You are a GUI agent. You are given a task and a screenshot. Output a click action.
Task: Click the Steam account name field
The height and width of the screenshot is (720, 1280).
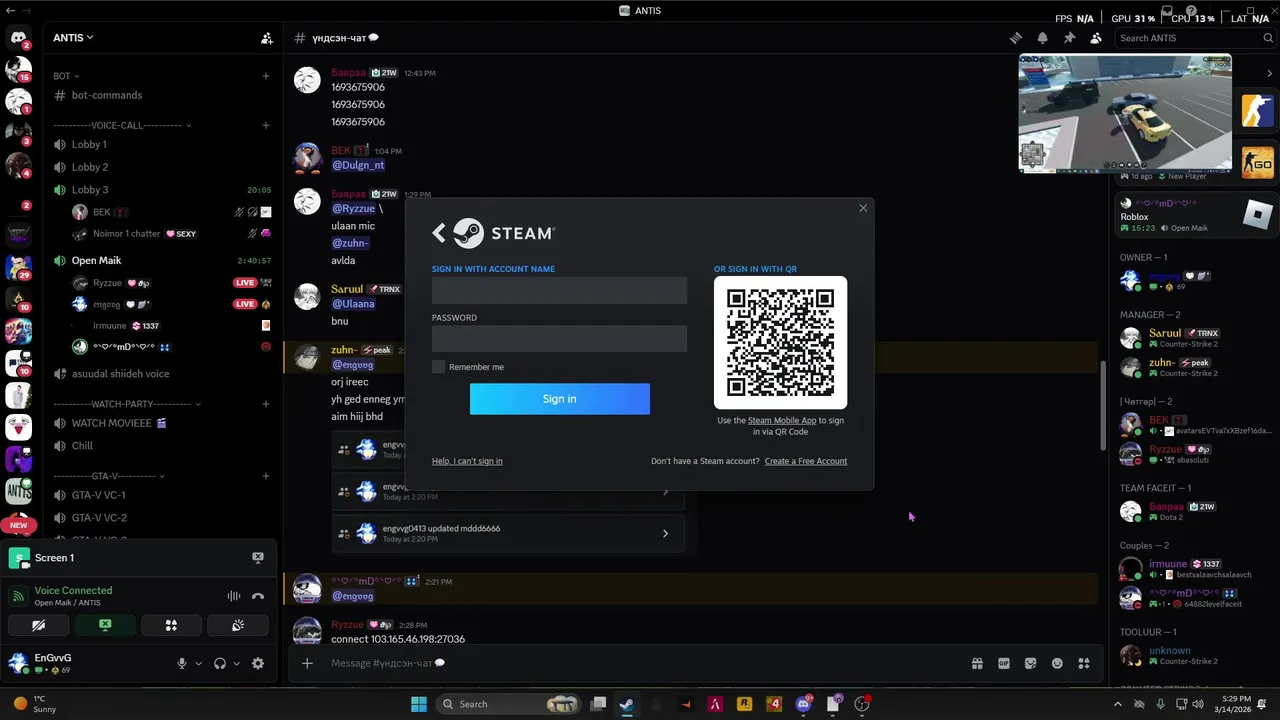559,290
